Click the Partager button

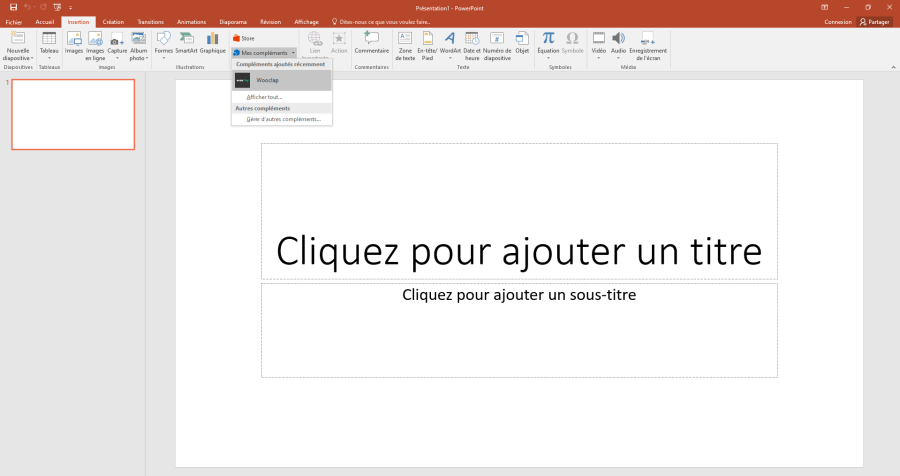[x=874, y=21]
